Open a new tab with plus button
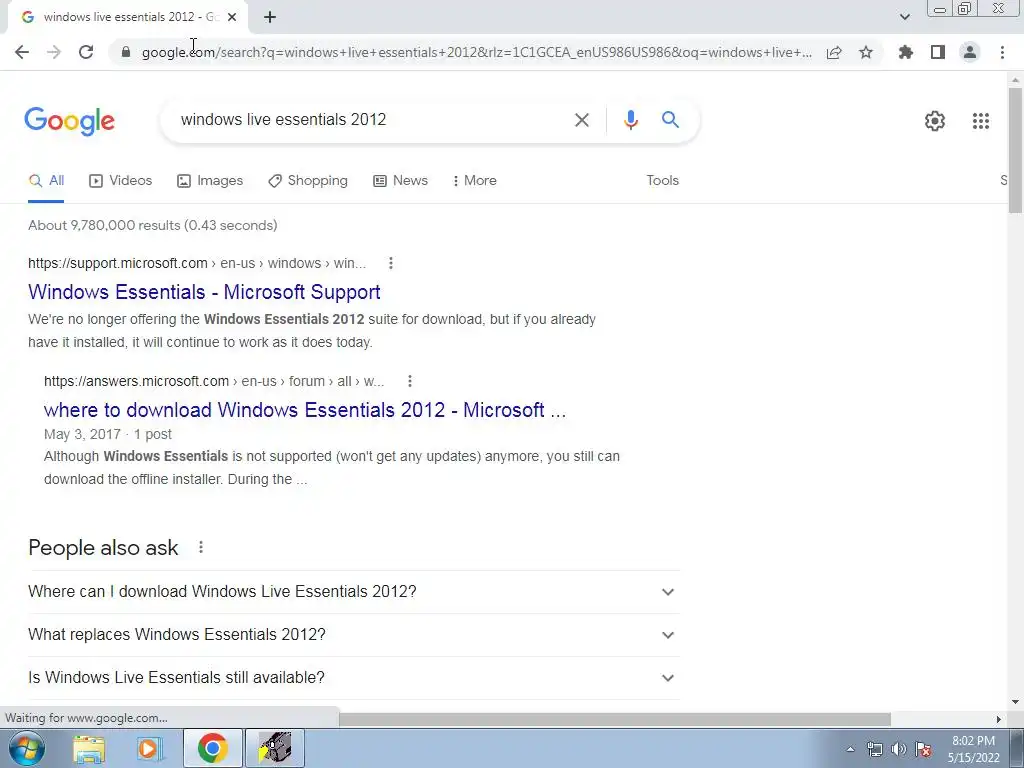This screenshot has height=768, width=1024. tap(270, 17)
